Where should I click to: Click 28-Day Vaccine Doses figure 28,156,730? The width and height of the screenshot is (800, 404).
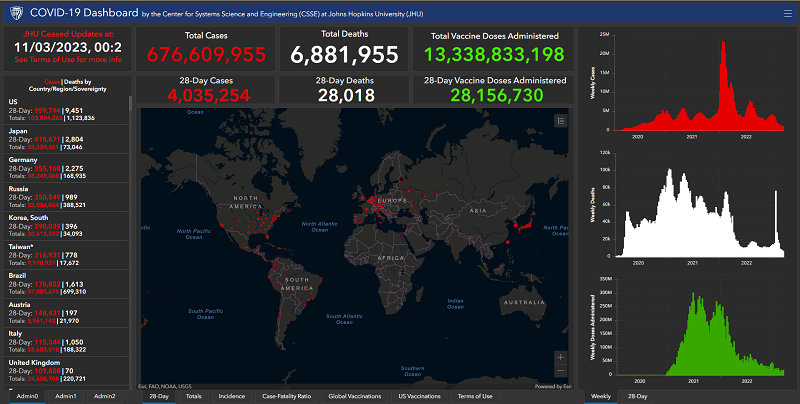[x=496, y=95]
